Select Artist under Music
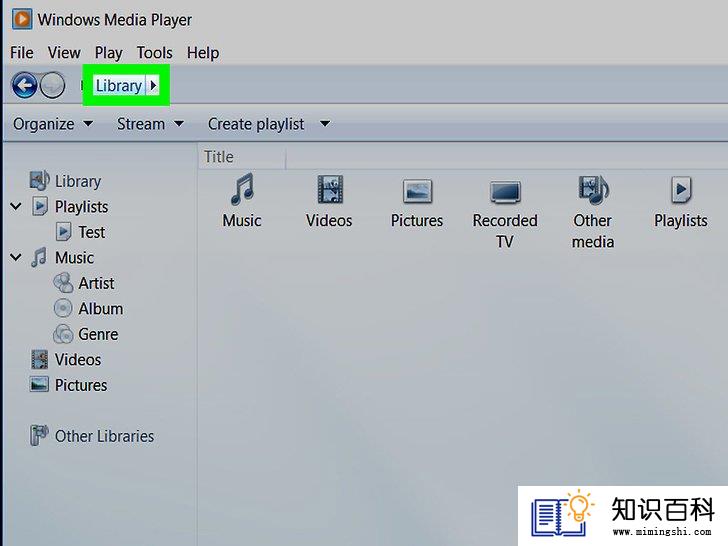The height and width of the screenshot is (546, 728). click(96, 283)
